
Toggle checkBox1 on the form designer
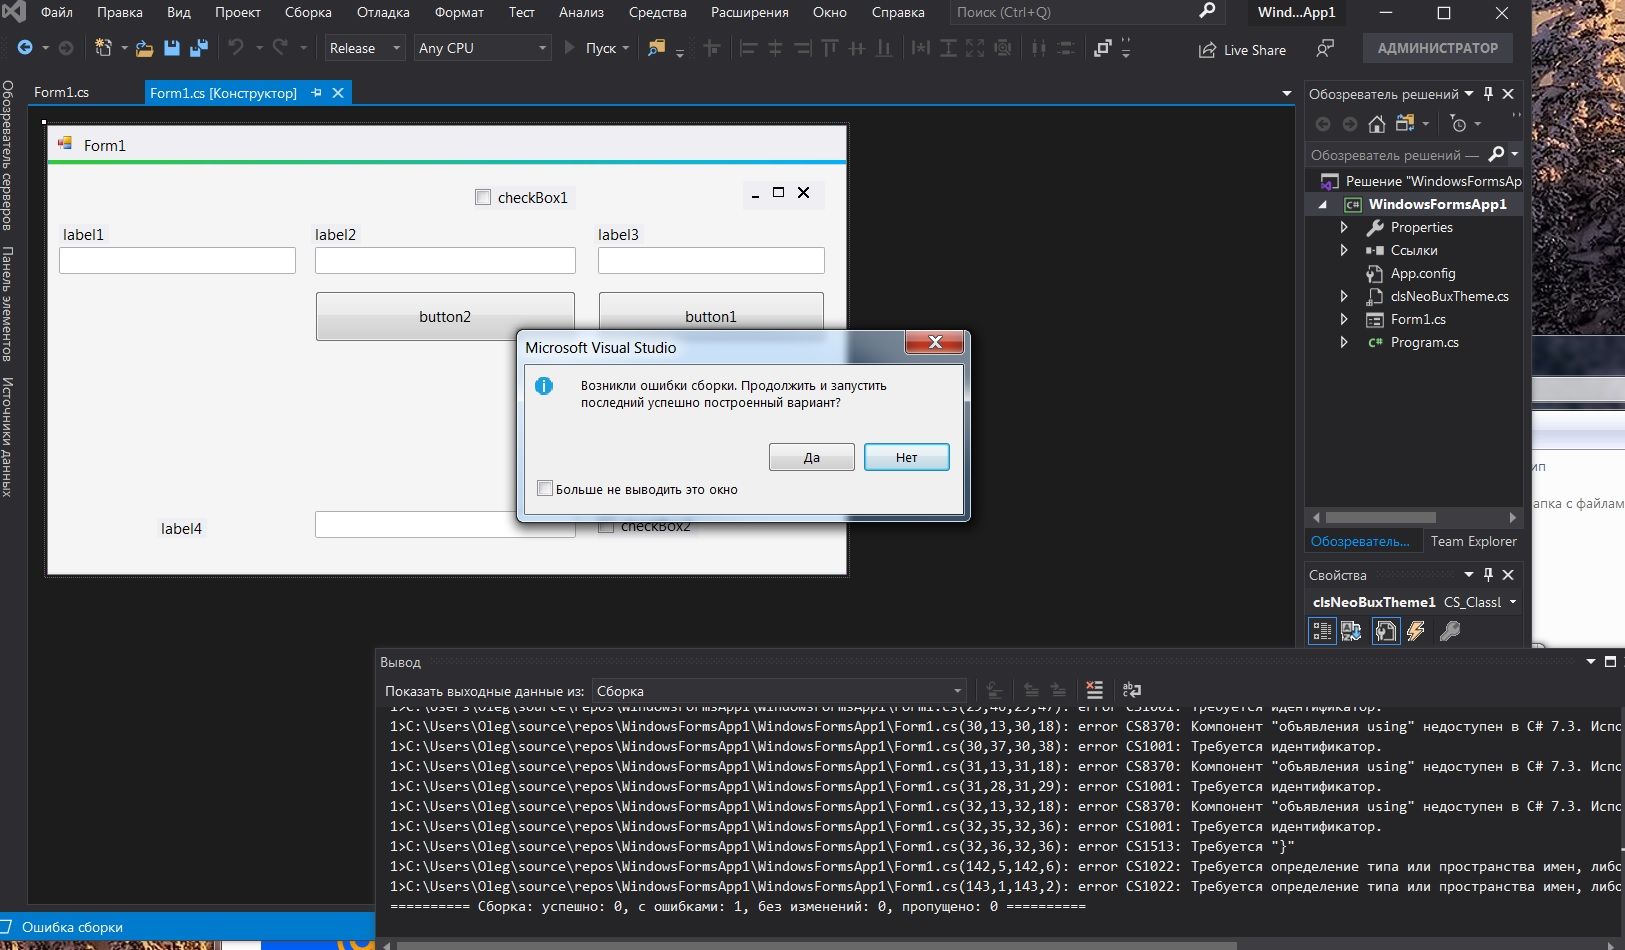(483, 198)
